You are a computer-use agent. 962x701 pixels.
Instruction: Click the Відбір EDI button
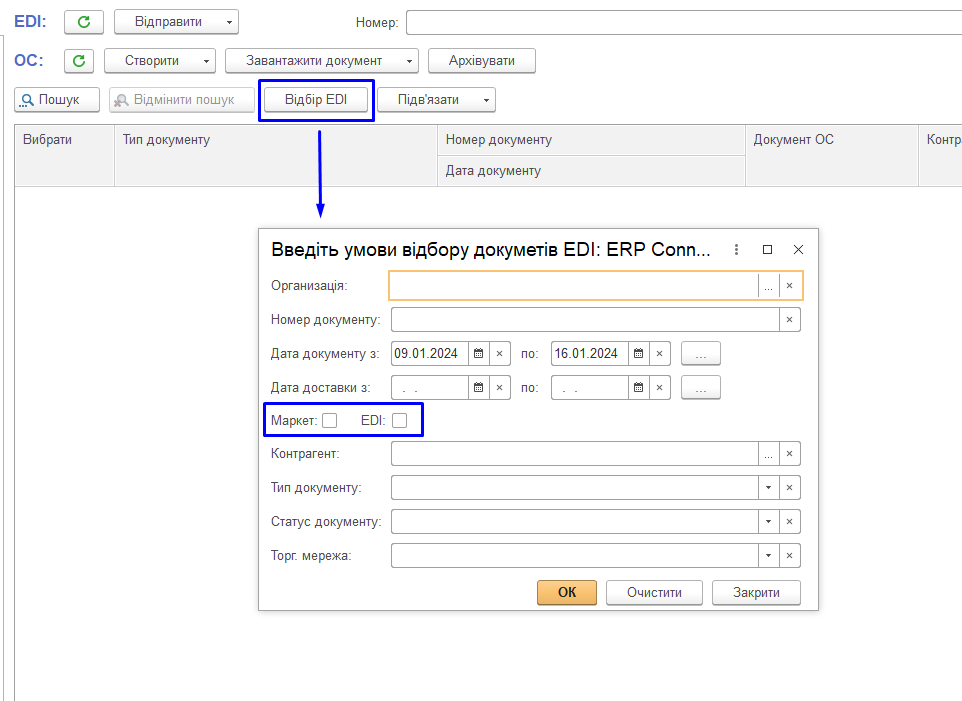pos(316,100)
